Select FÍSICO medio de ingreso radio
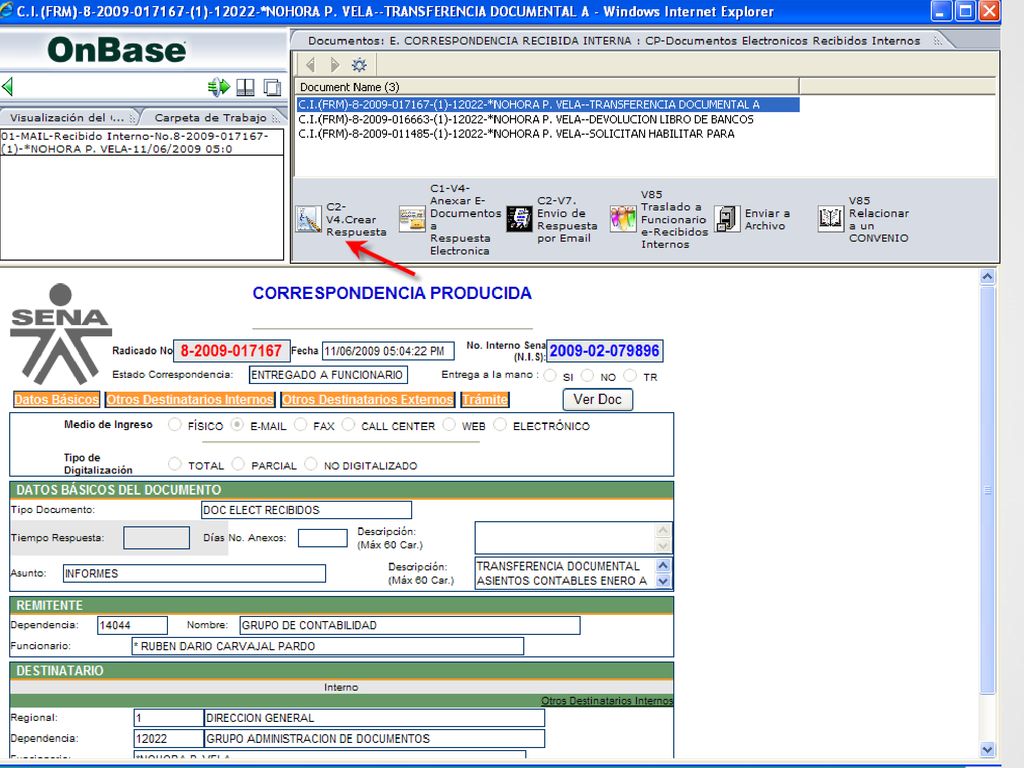The height and width of the screenshot is (768, 1024). pos(174,424)
